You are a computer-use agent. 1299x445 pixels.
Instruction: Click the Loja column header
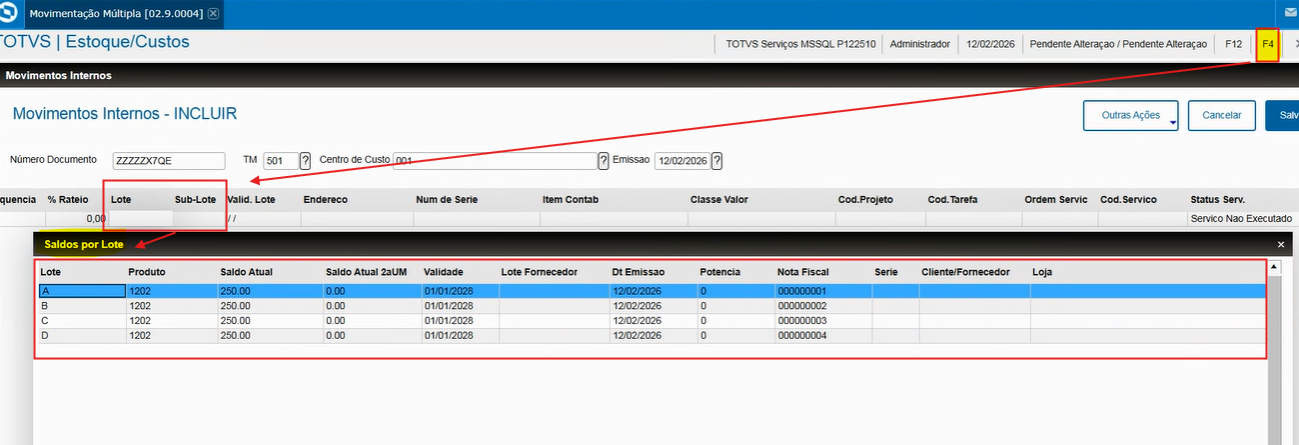pyautogui.click(x=1042, y=272)
